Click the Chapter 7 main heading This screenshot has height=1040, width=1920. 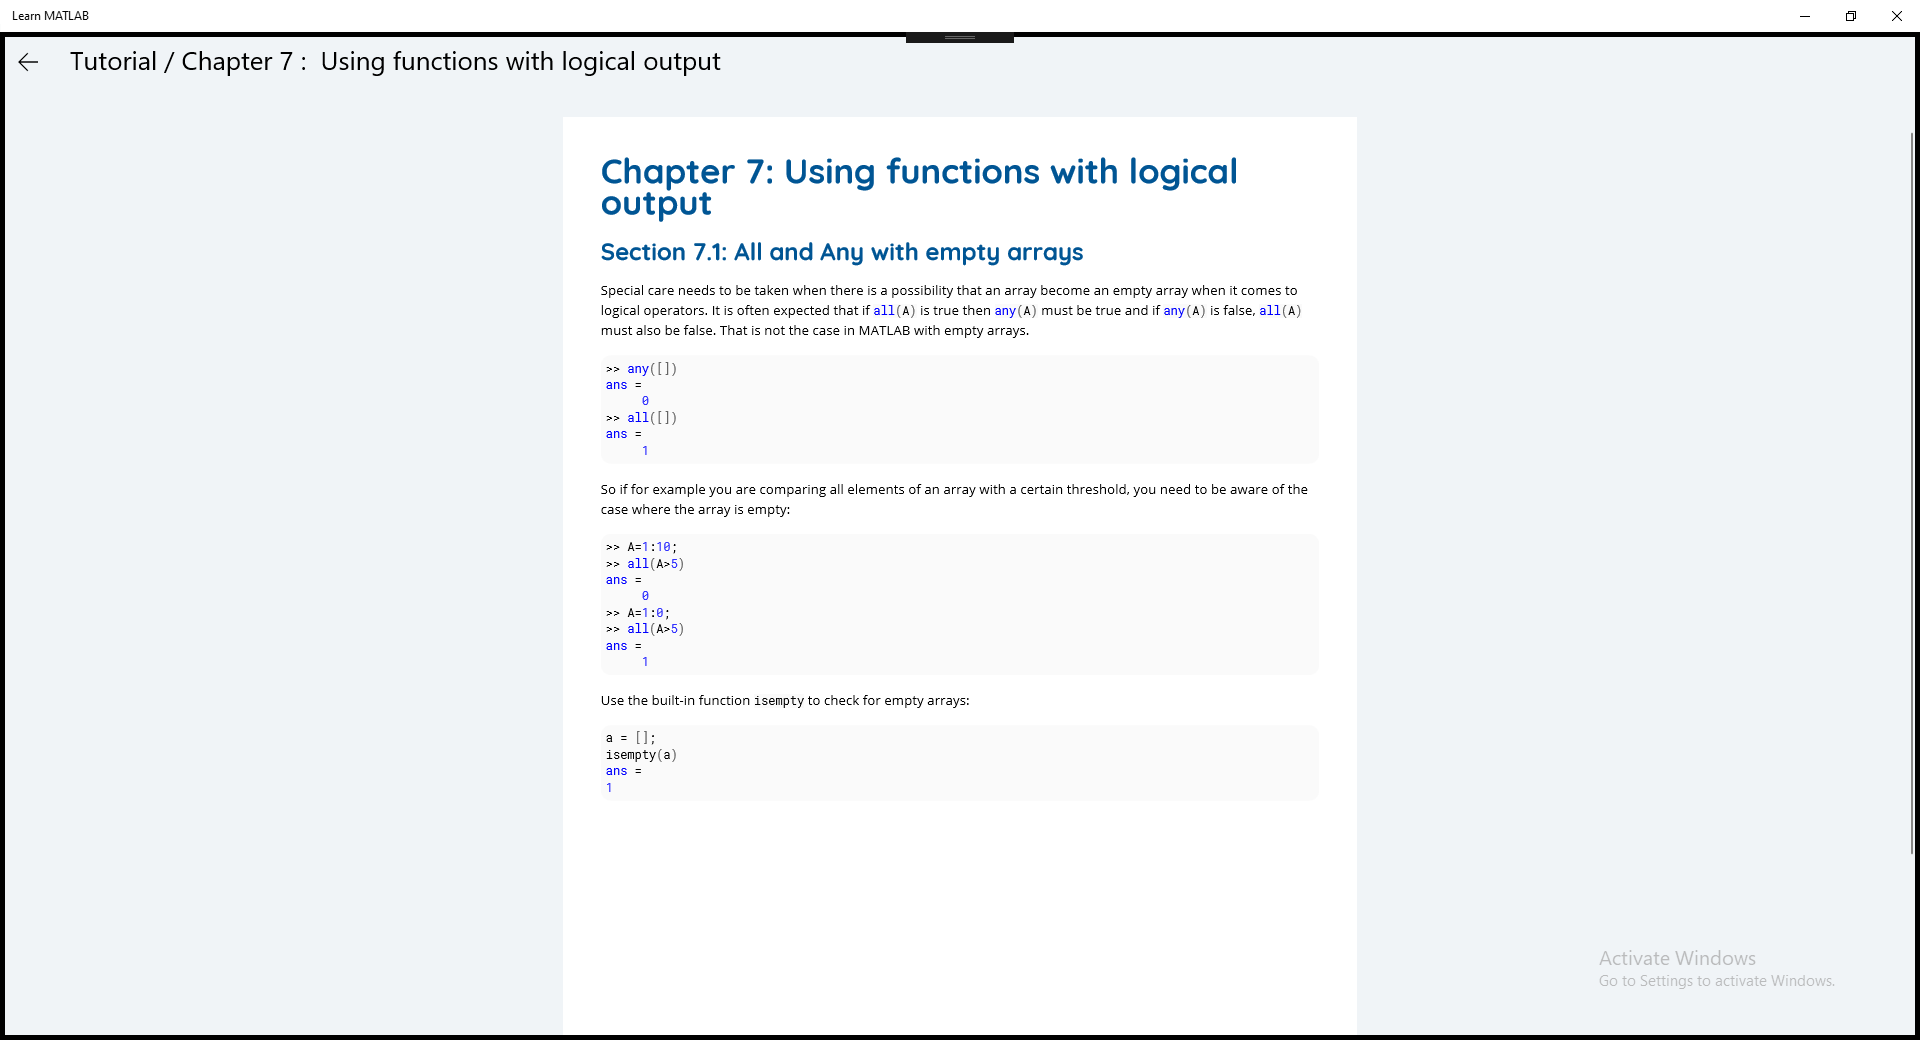tap(918, 187)
